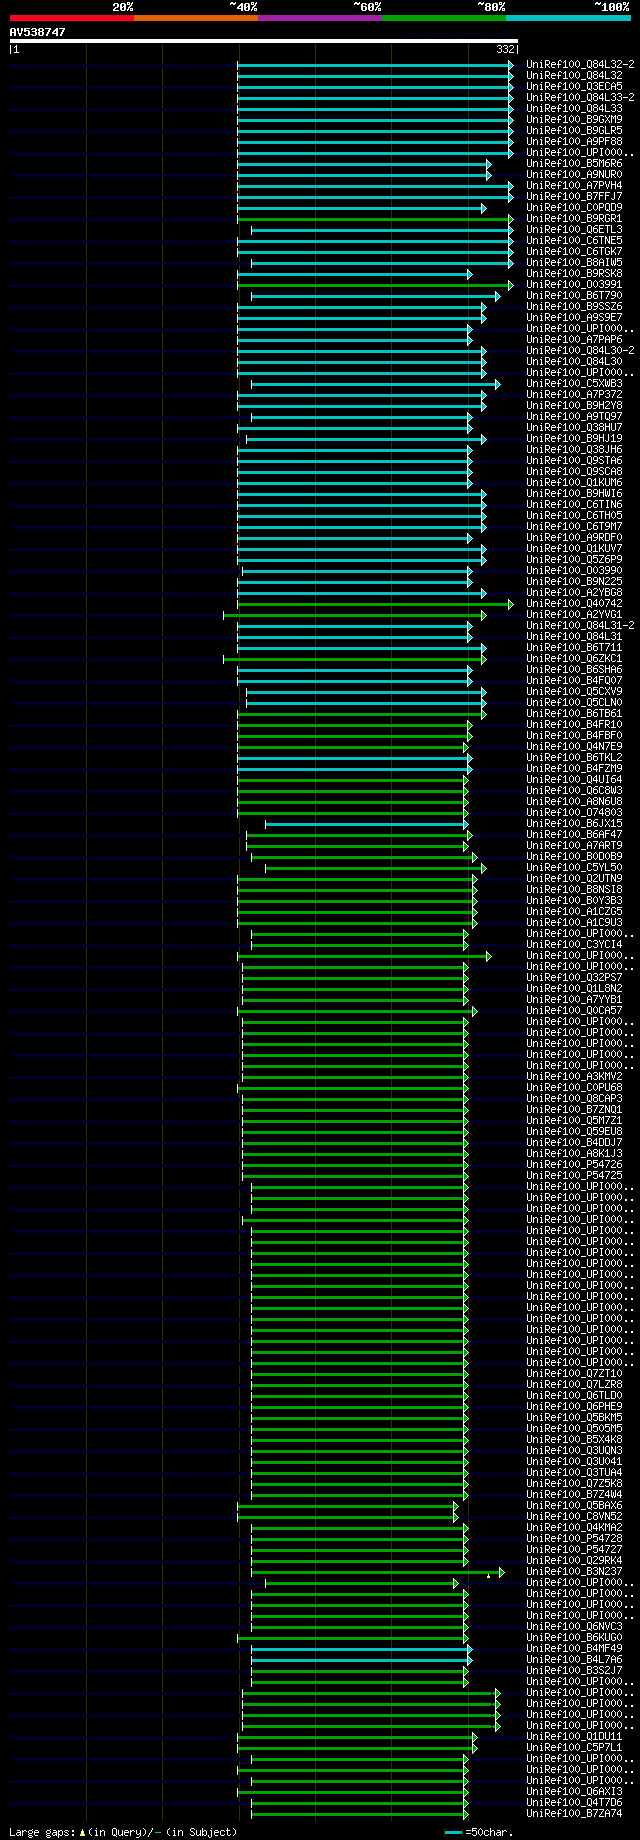Open hit UniRef100_B4FZM9
Viewport: 640px width, 1840px height.
click(574, 768)
